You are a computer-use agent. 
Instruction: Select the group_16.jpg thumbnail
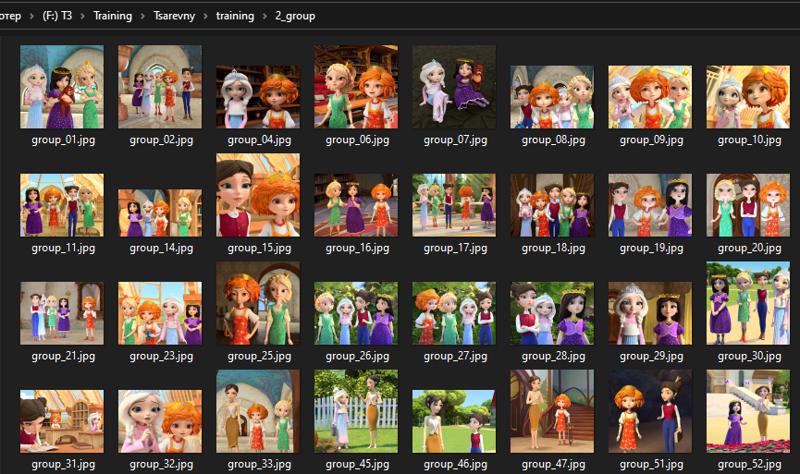356,205
